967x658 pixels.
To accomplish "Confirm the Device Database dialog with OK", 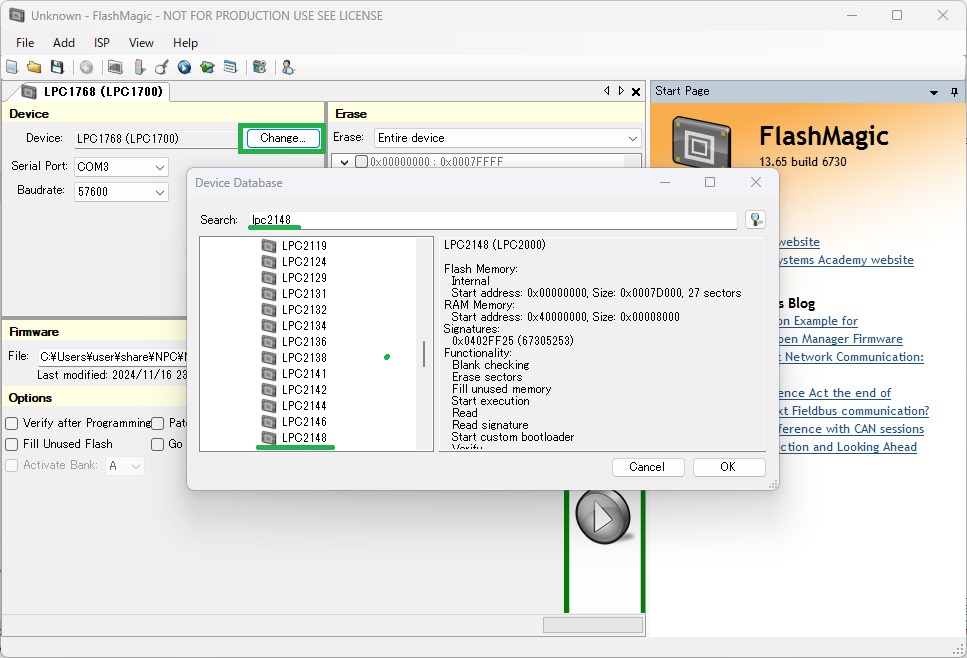I will [728, 467].
